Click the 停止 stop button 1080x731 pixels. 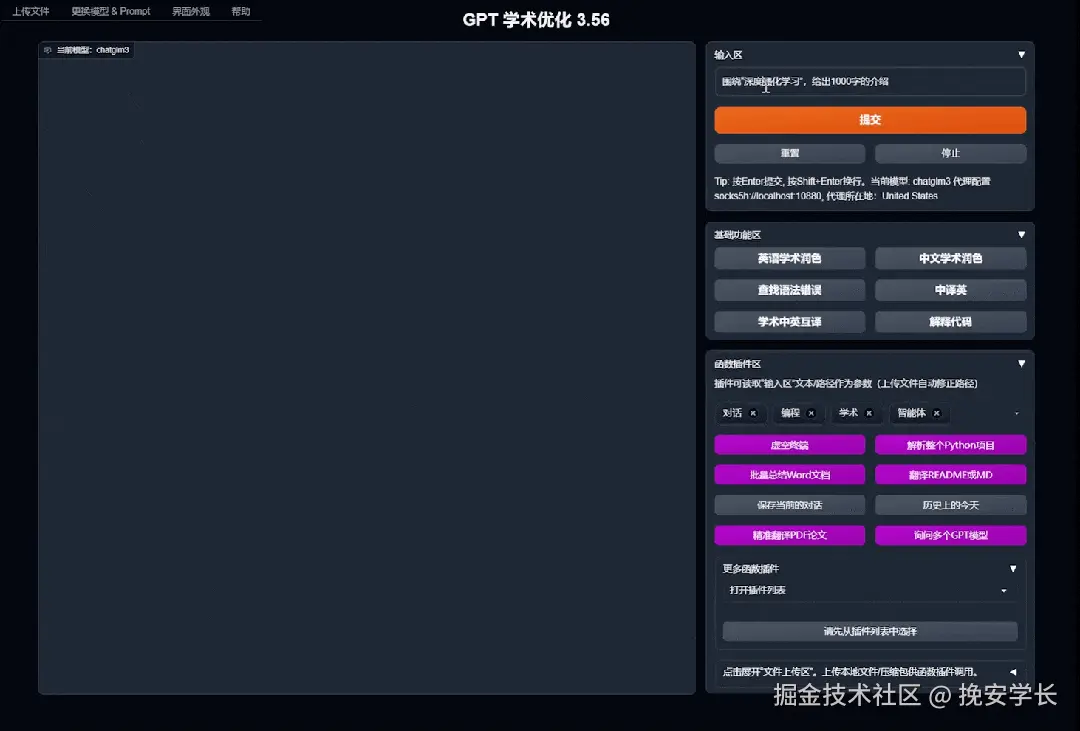[950, 153]
